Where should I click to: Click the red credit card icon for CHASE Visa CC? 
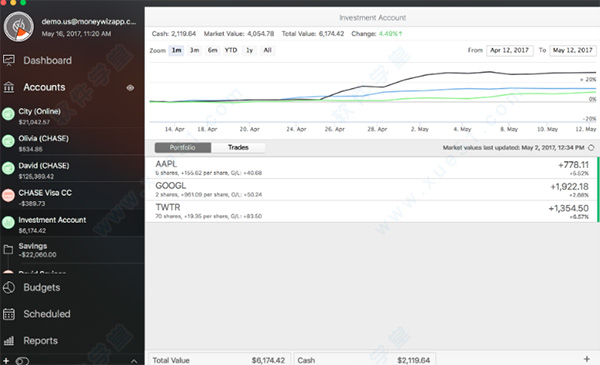pyautogui.click(x=8, y=196)
